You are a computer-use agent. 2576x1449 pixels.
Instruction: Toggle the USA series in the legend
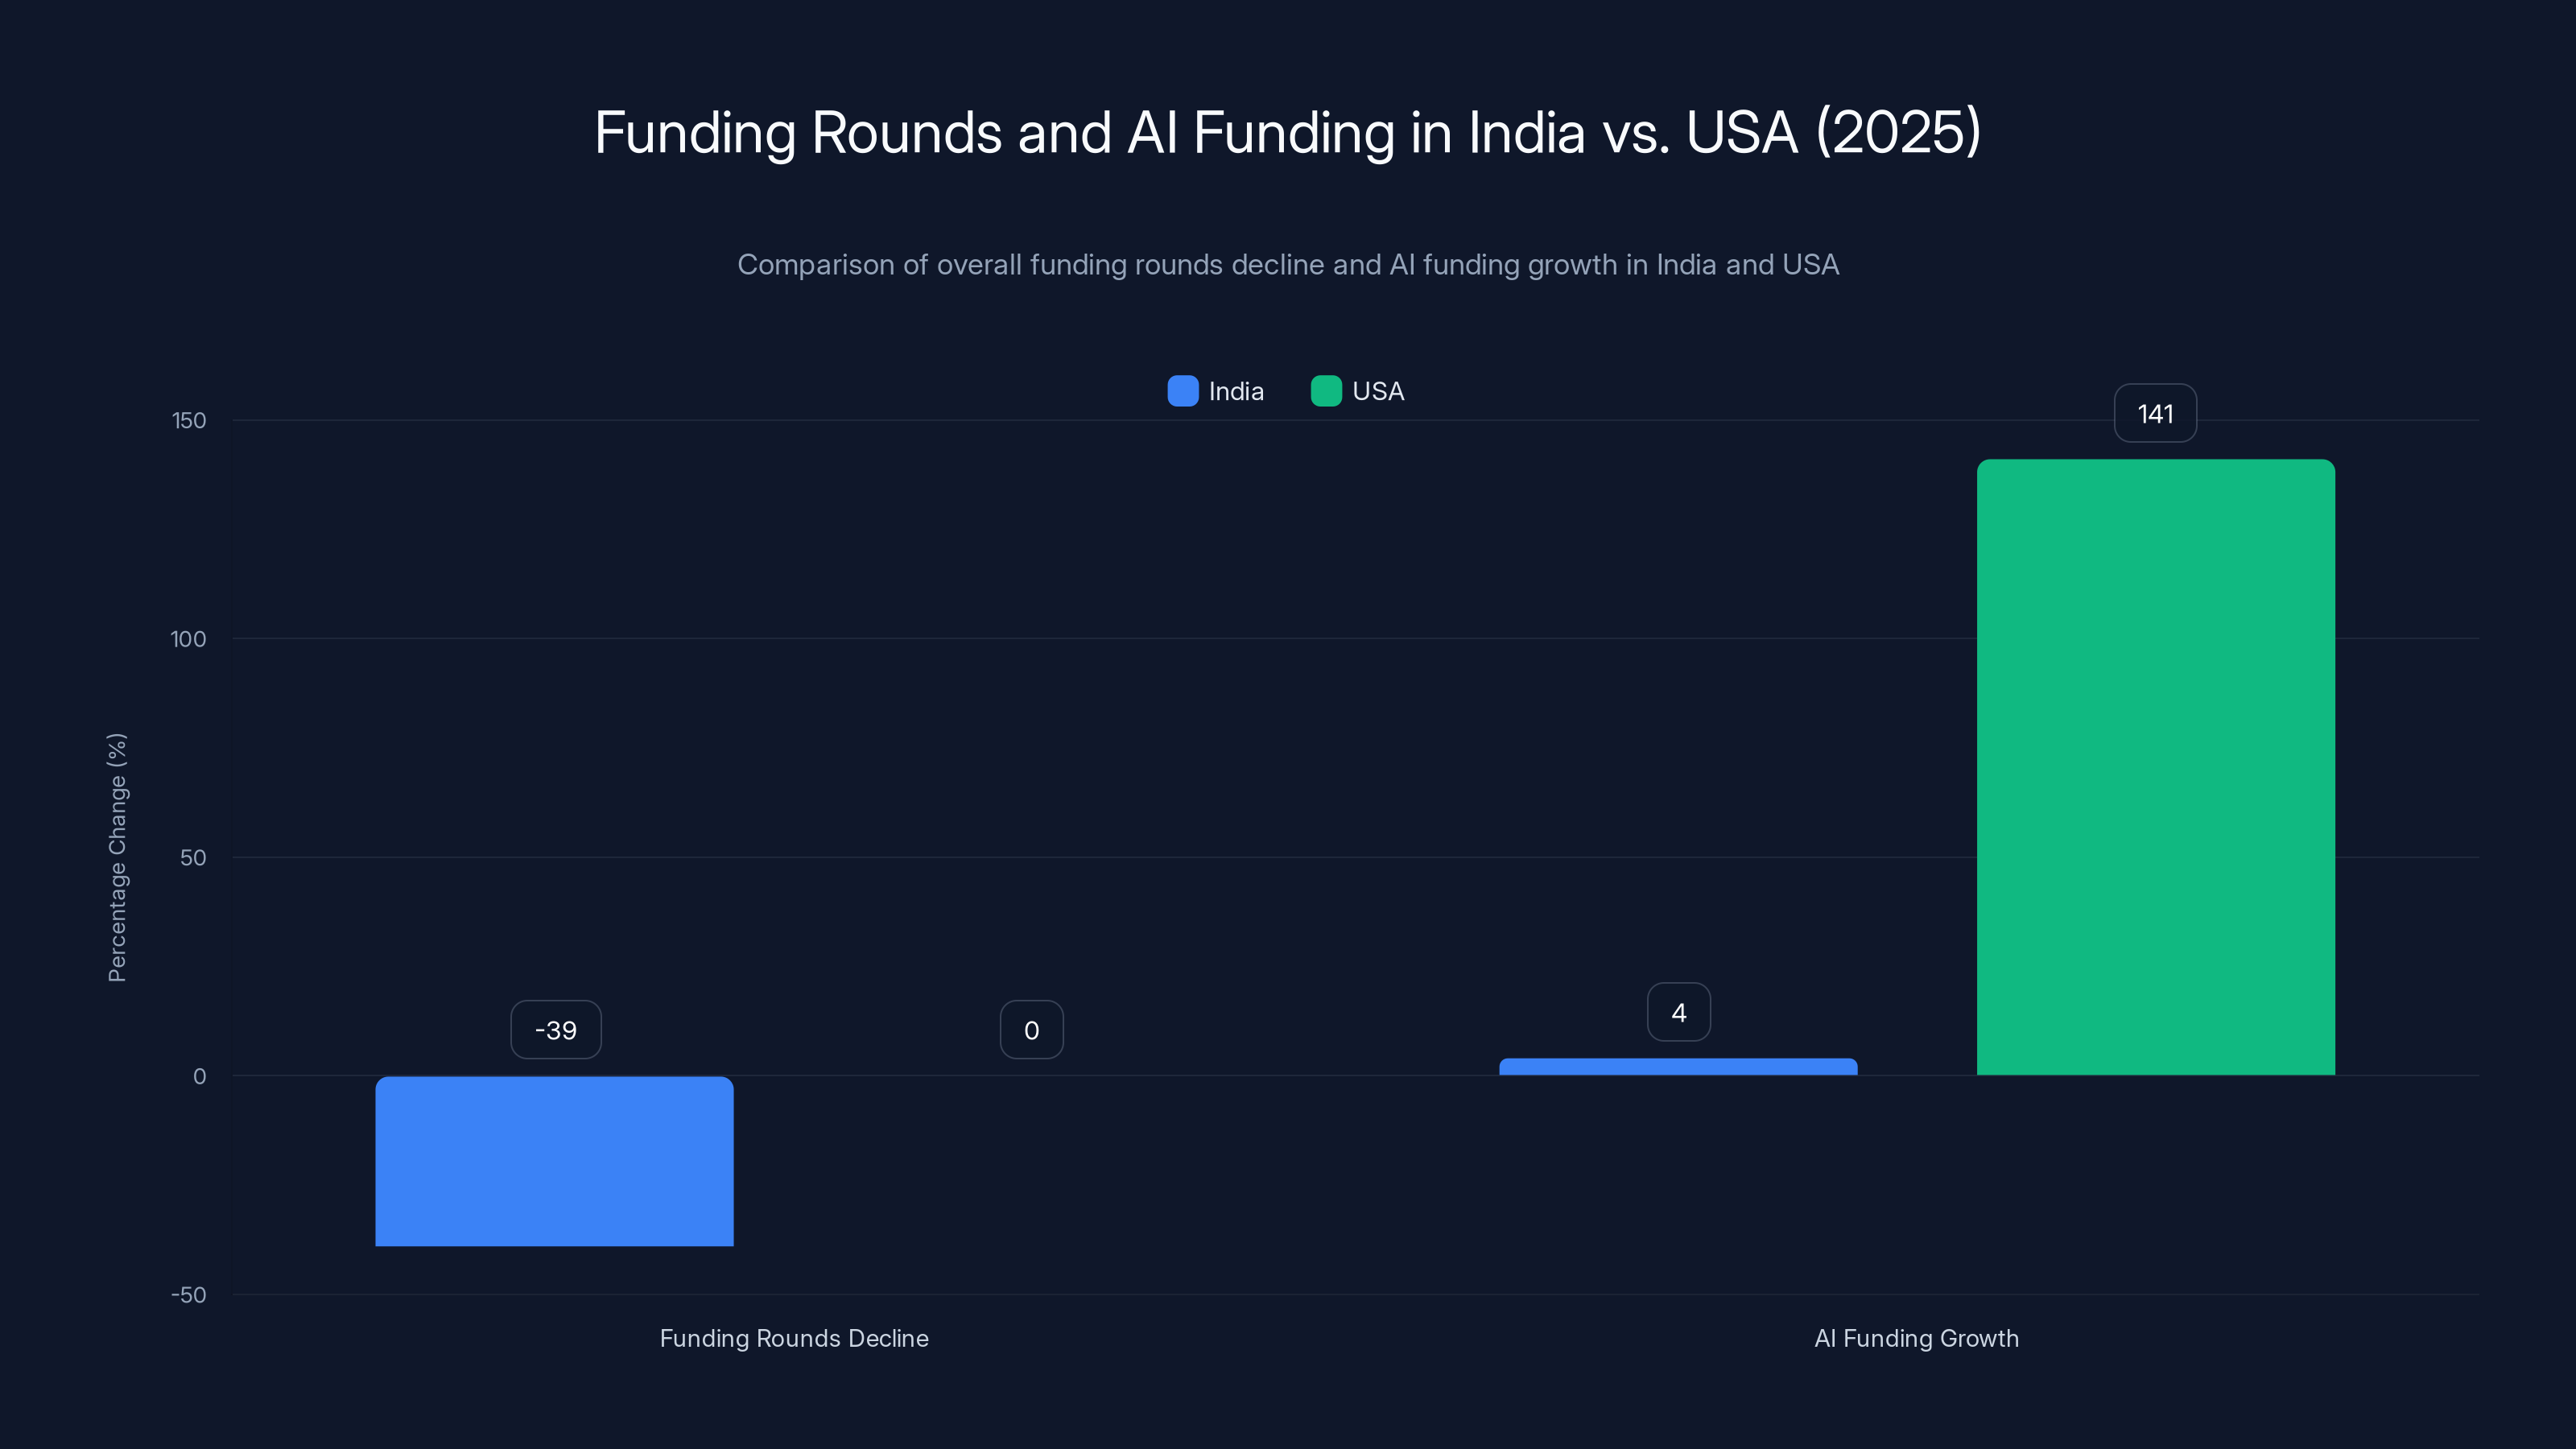[x=1358, y=391]
